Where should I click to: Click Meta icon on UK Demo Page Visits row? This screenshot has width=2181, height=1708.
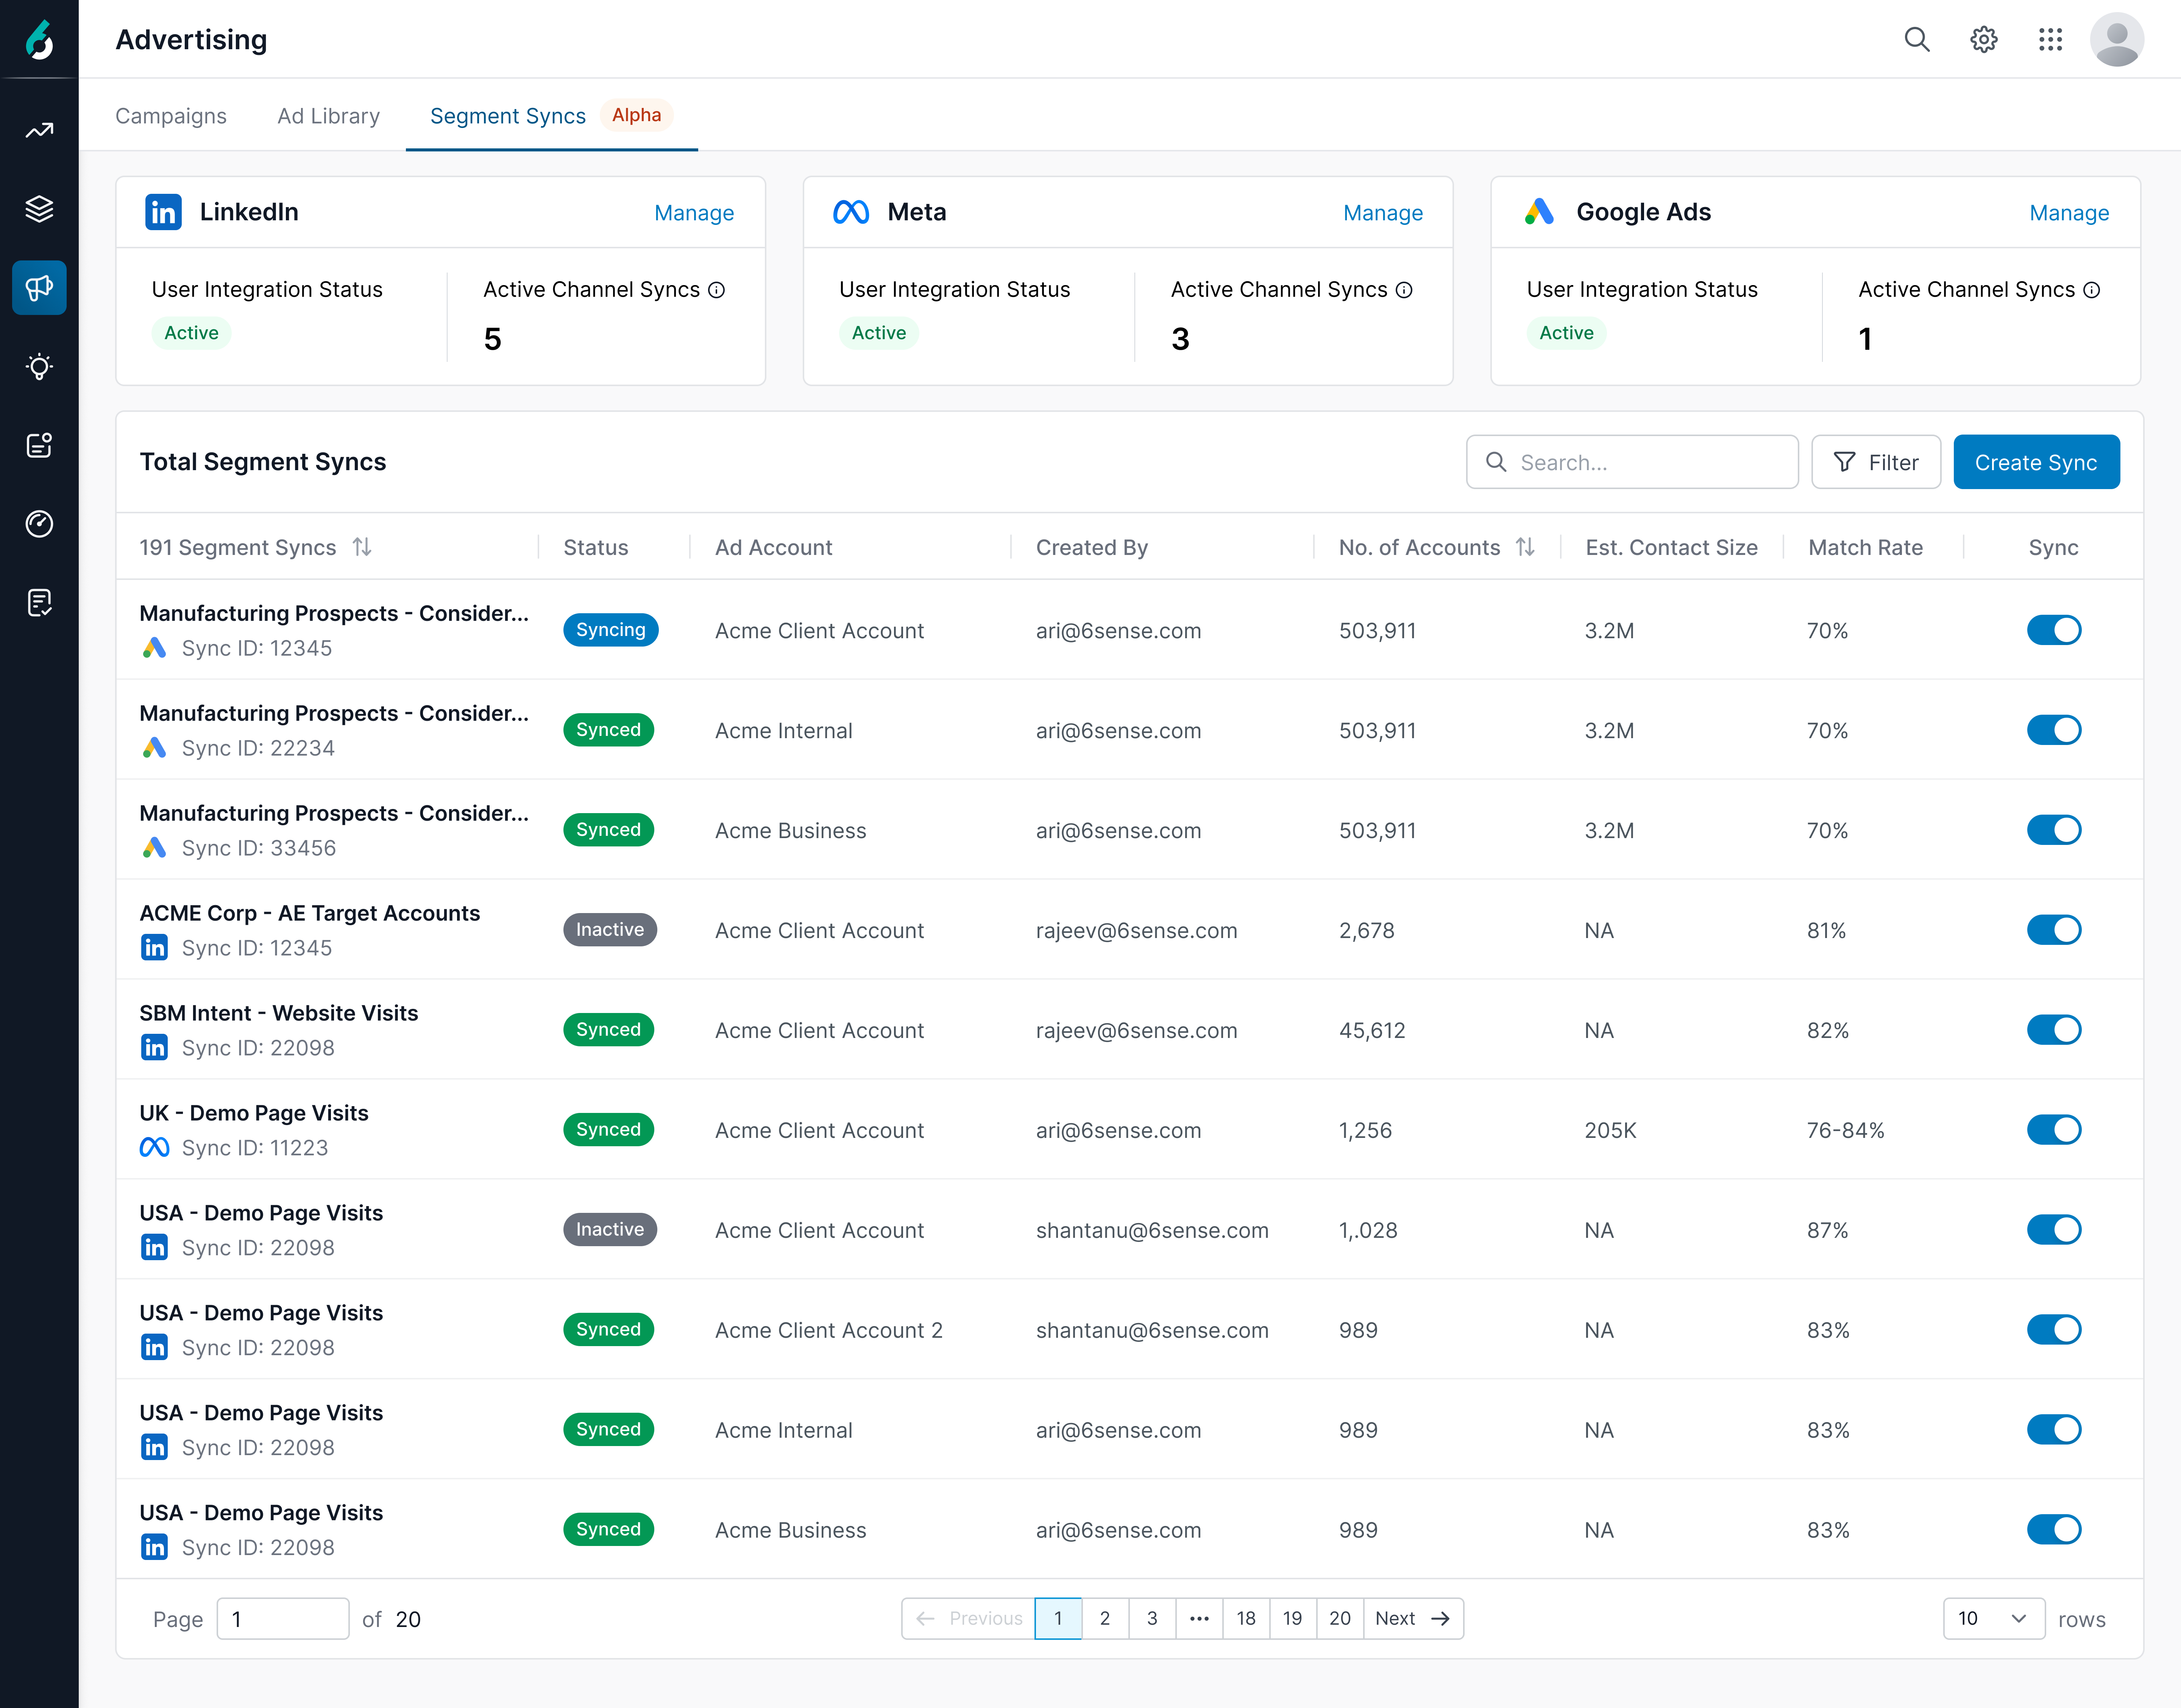154,1148
